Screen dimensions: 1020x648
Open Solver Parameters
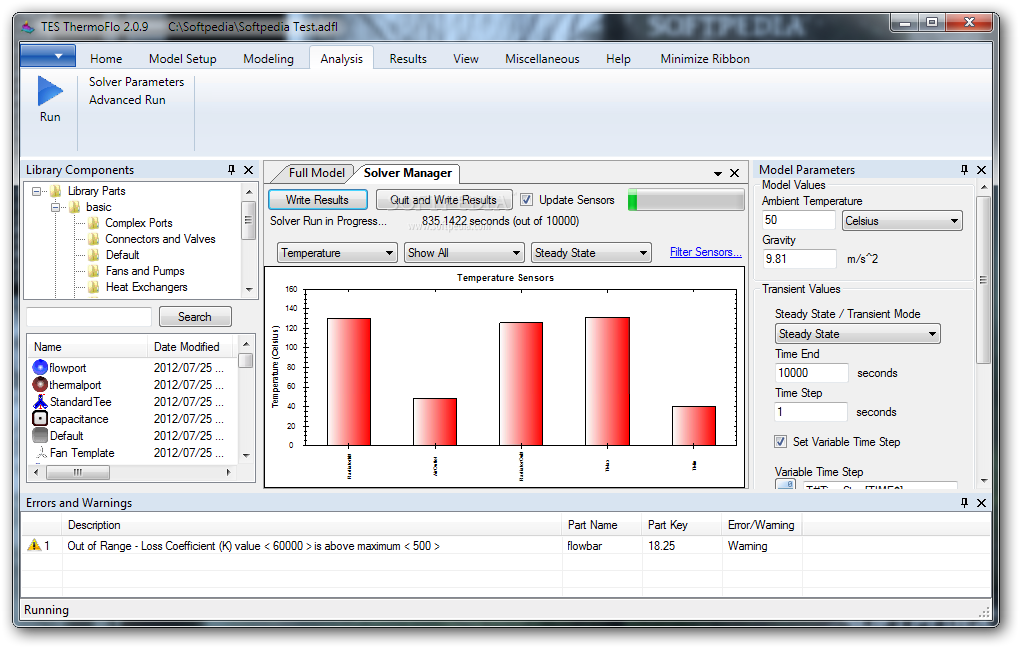coord(137,82)
